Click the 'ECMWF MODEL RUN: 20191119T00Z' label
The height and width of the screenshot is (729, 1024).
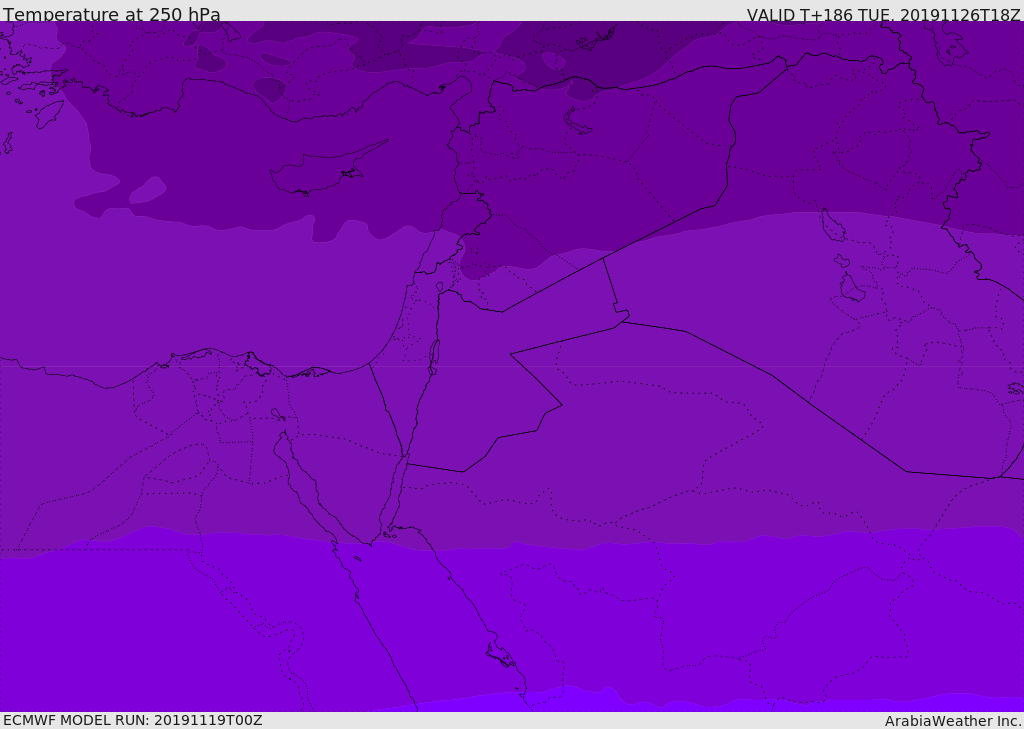133,720
